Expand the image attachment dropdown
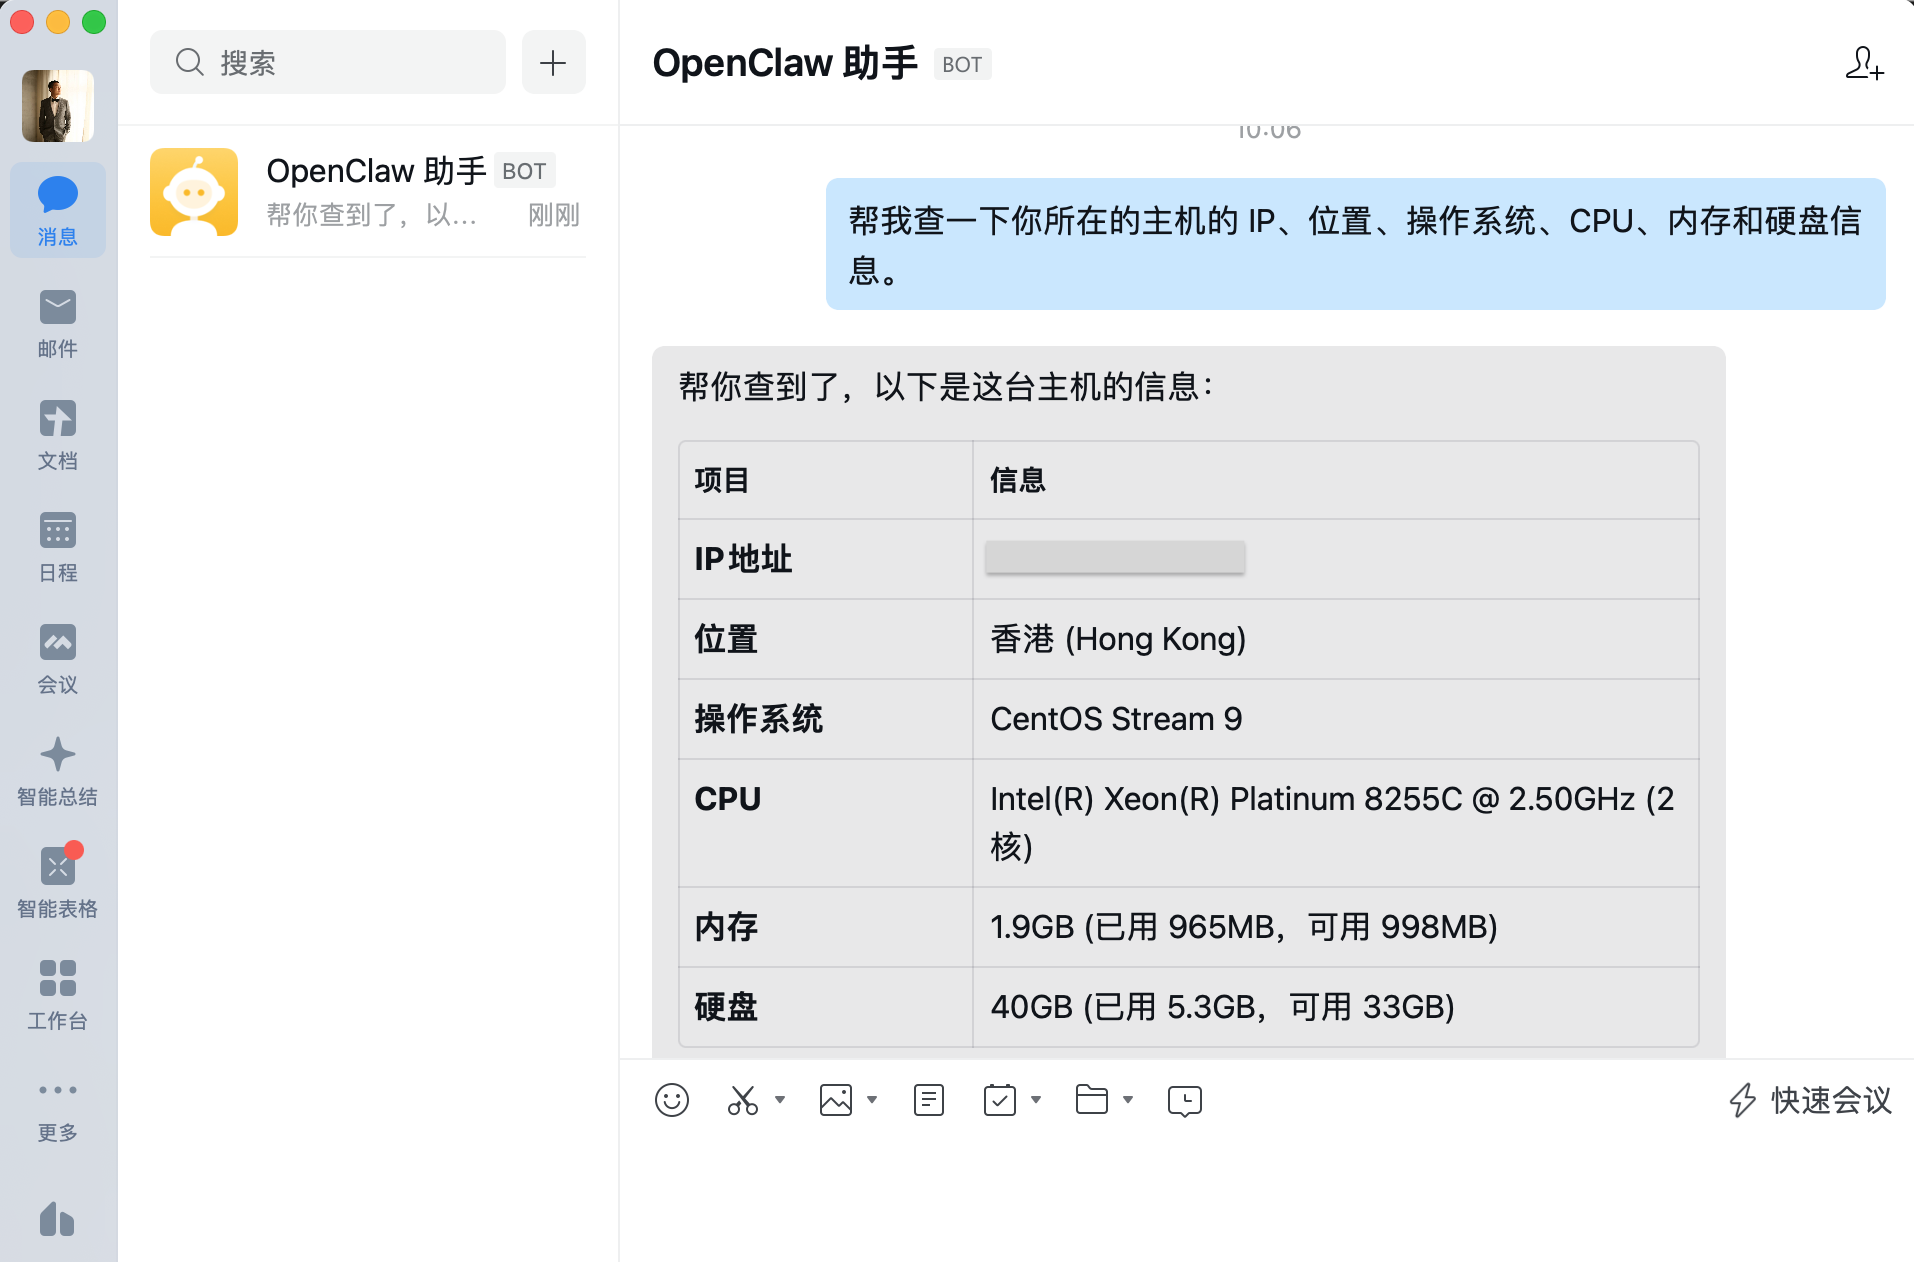The height and width of the screenshot is (1262, 1914). coord(872,1102)
